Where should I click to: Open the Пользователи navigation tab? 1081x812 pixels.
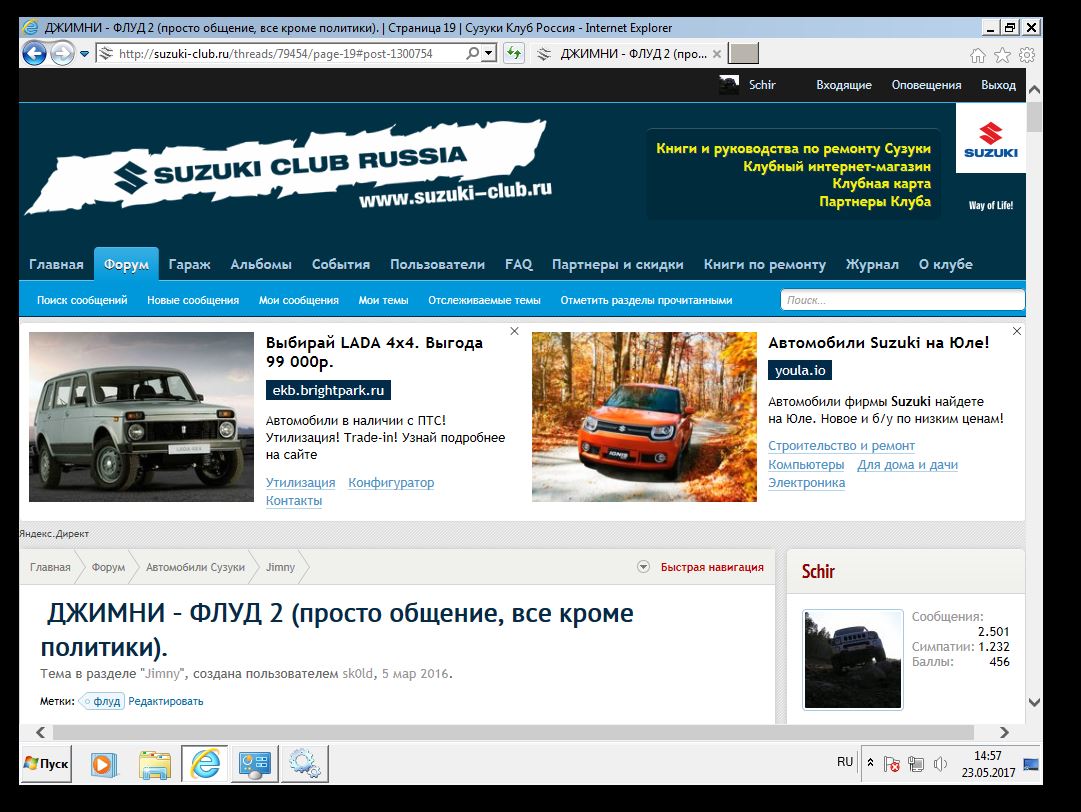click(437, 264)
